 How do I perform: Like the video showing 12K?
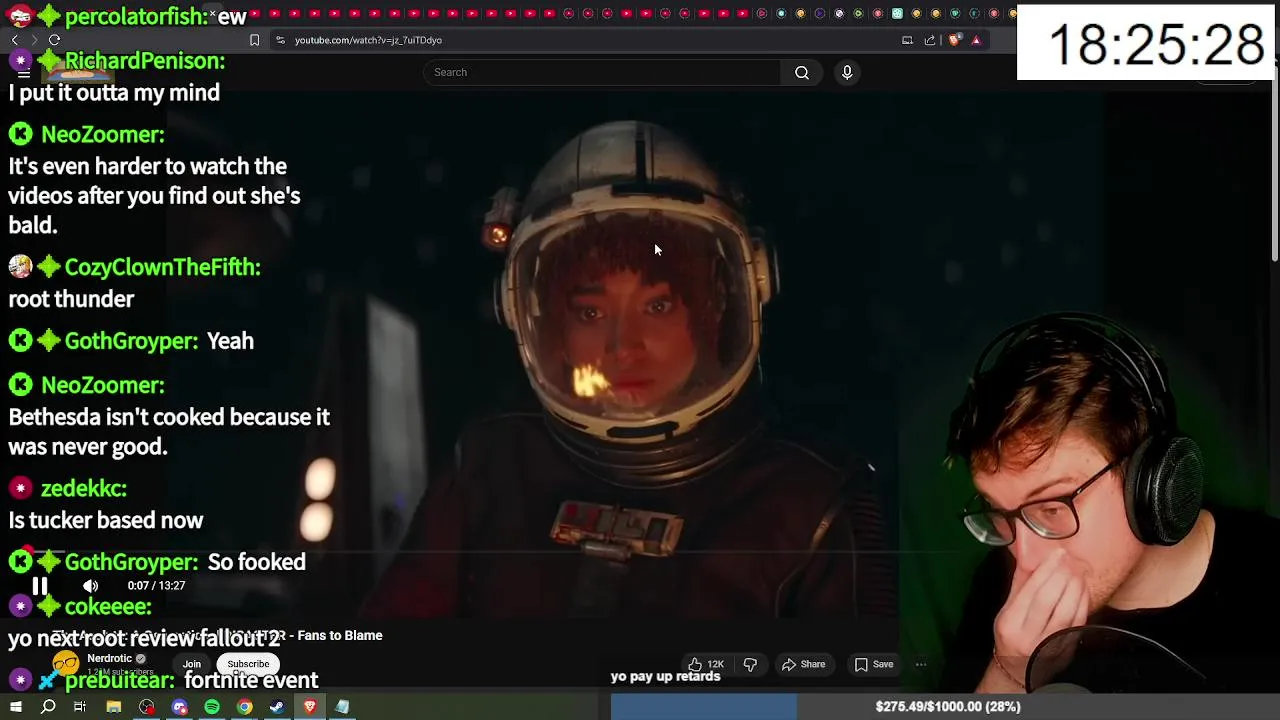click(x=705, y=664)
